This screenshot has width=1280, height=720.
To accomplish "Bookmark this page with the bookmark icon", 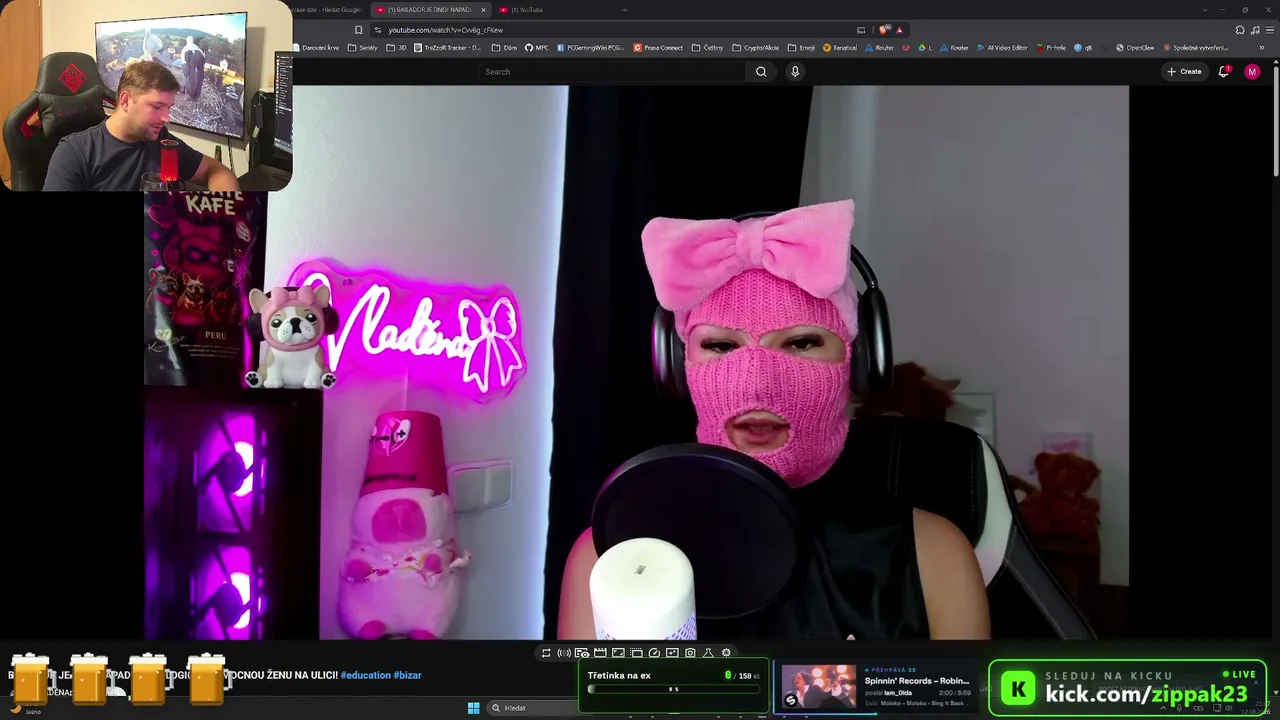I will click(x=358, y=30).
